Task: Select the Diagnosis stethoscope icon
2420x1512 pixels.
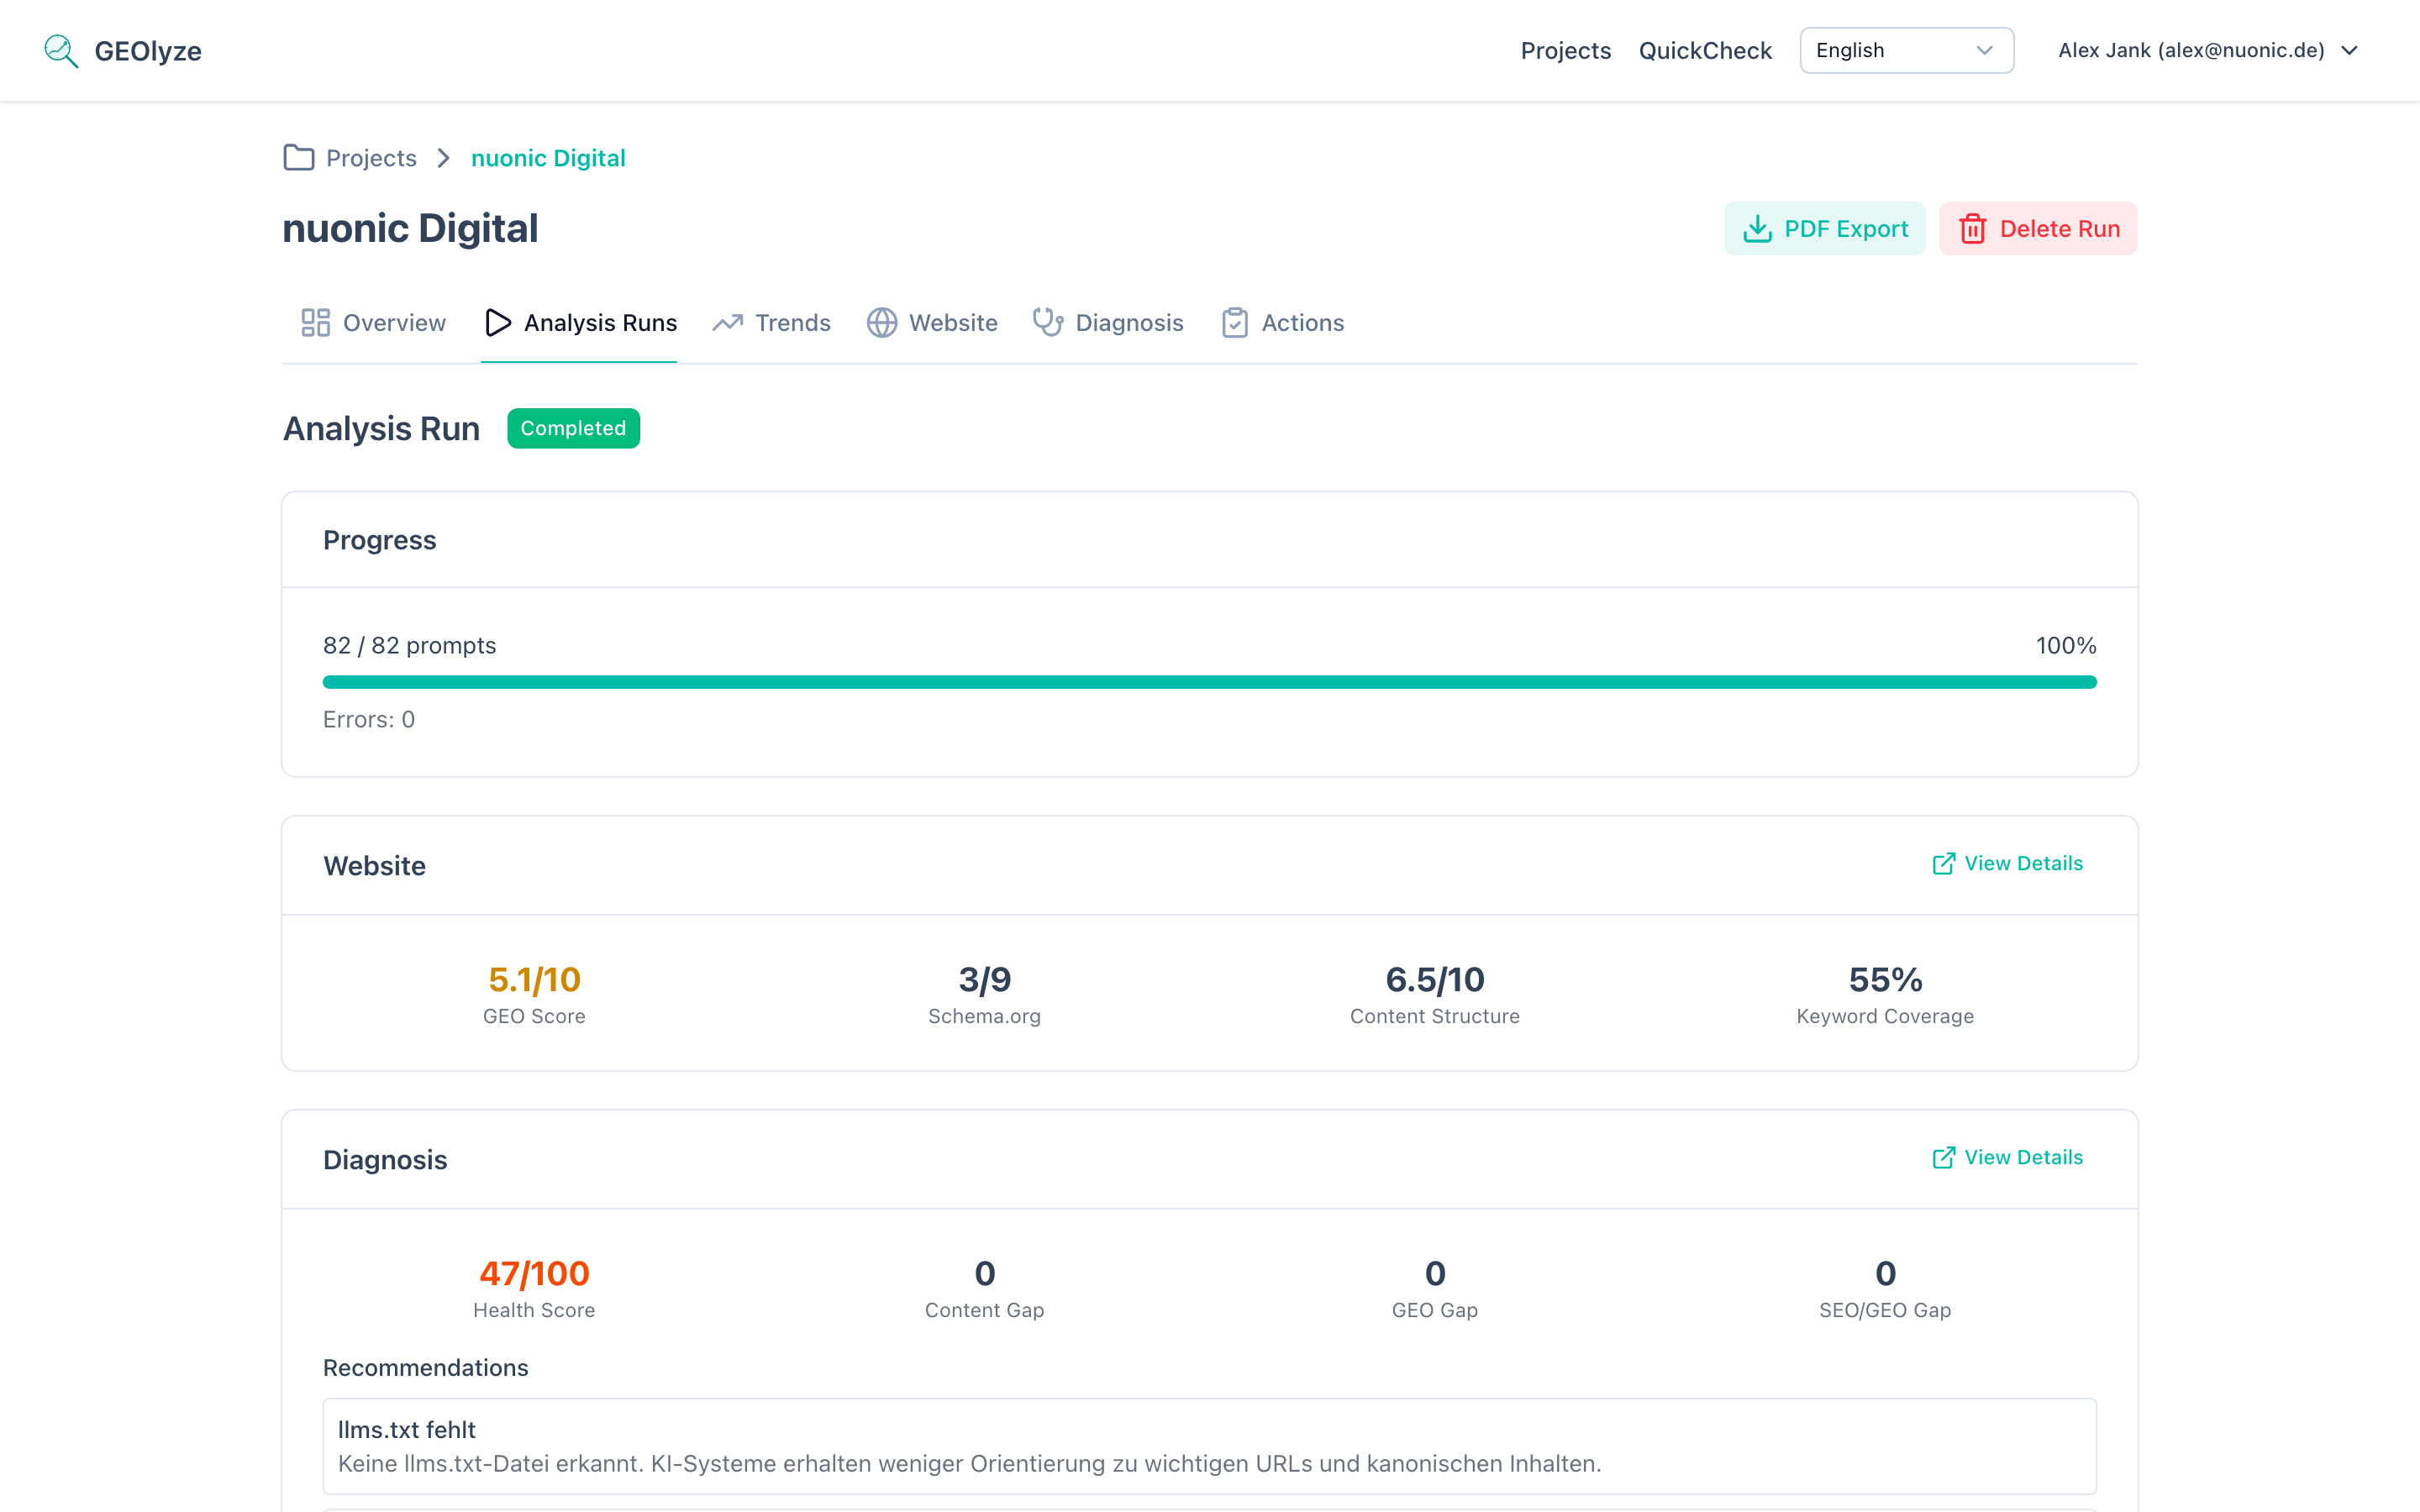Action: coord(1047,322)
